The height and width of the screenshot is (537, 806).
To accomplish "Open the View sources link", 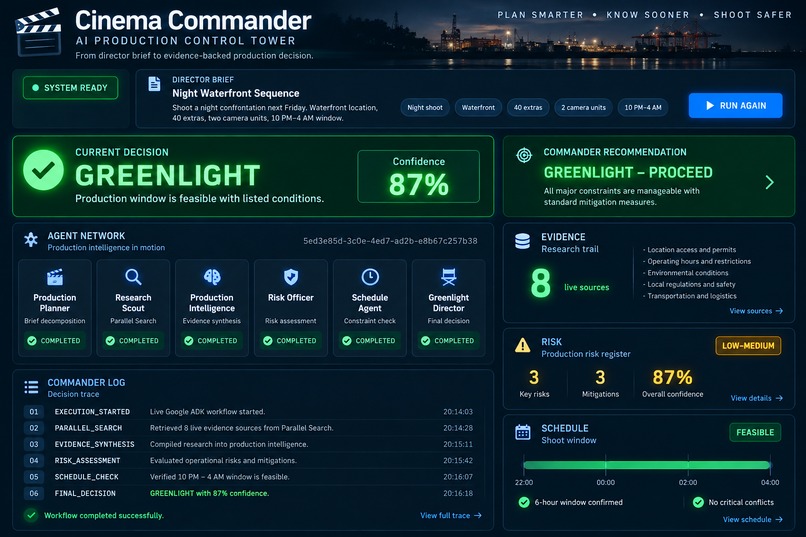I will point(756,311).
